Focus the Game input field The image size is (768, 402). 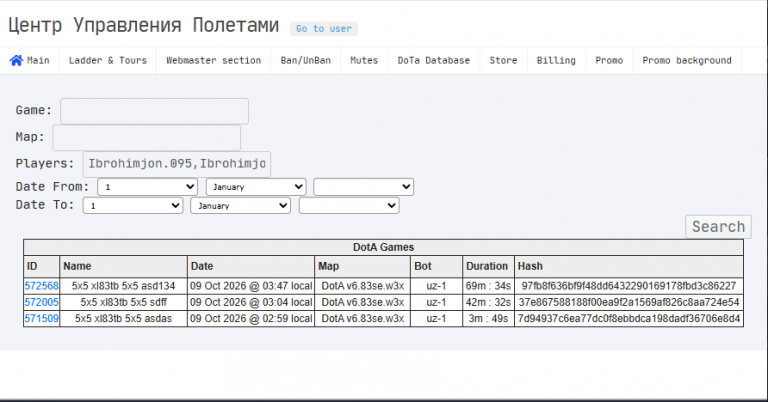pos(154,111)
